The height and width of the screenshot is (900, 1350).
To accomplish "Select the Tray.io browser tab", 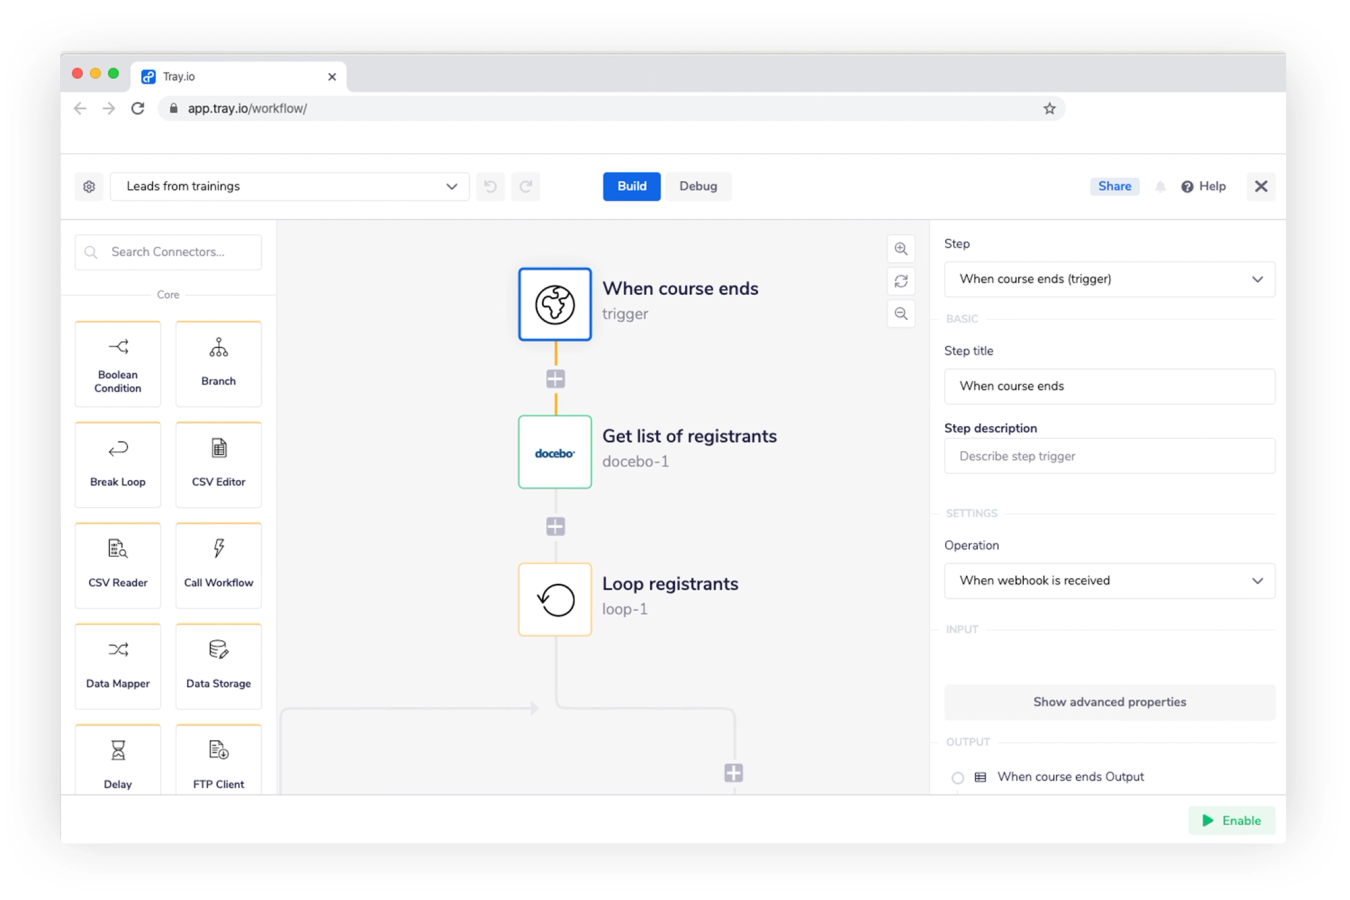I will pyautogui.click(x=238, y=76).
